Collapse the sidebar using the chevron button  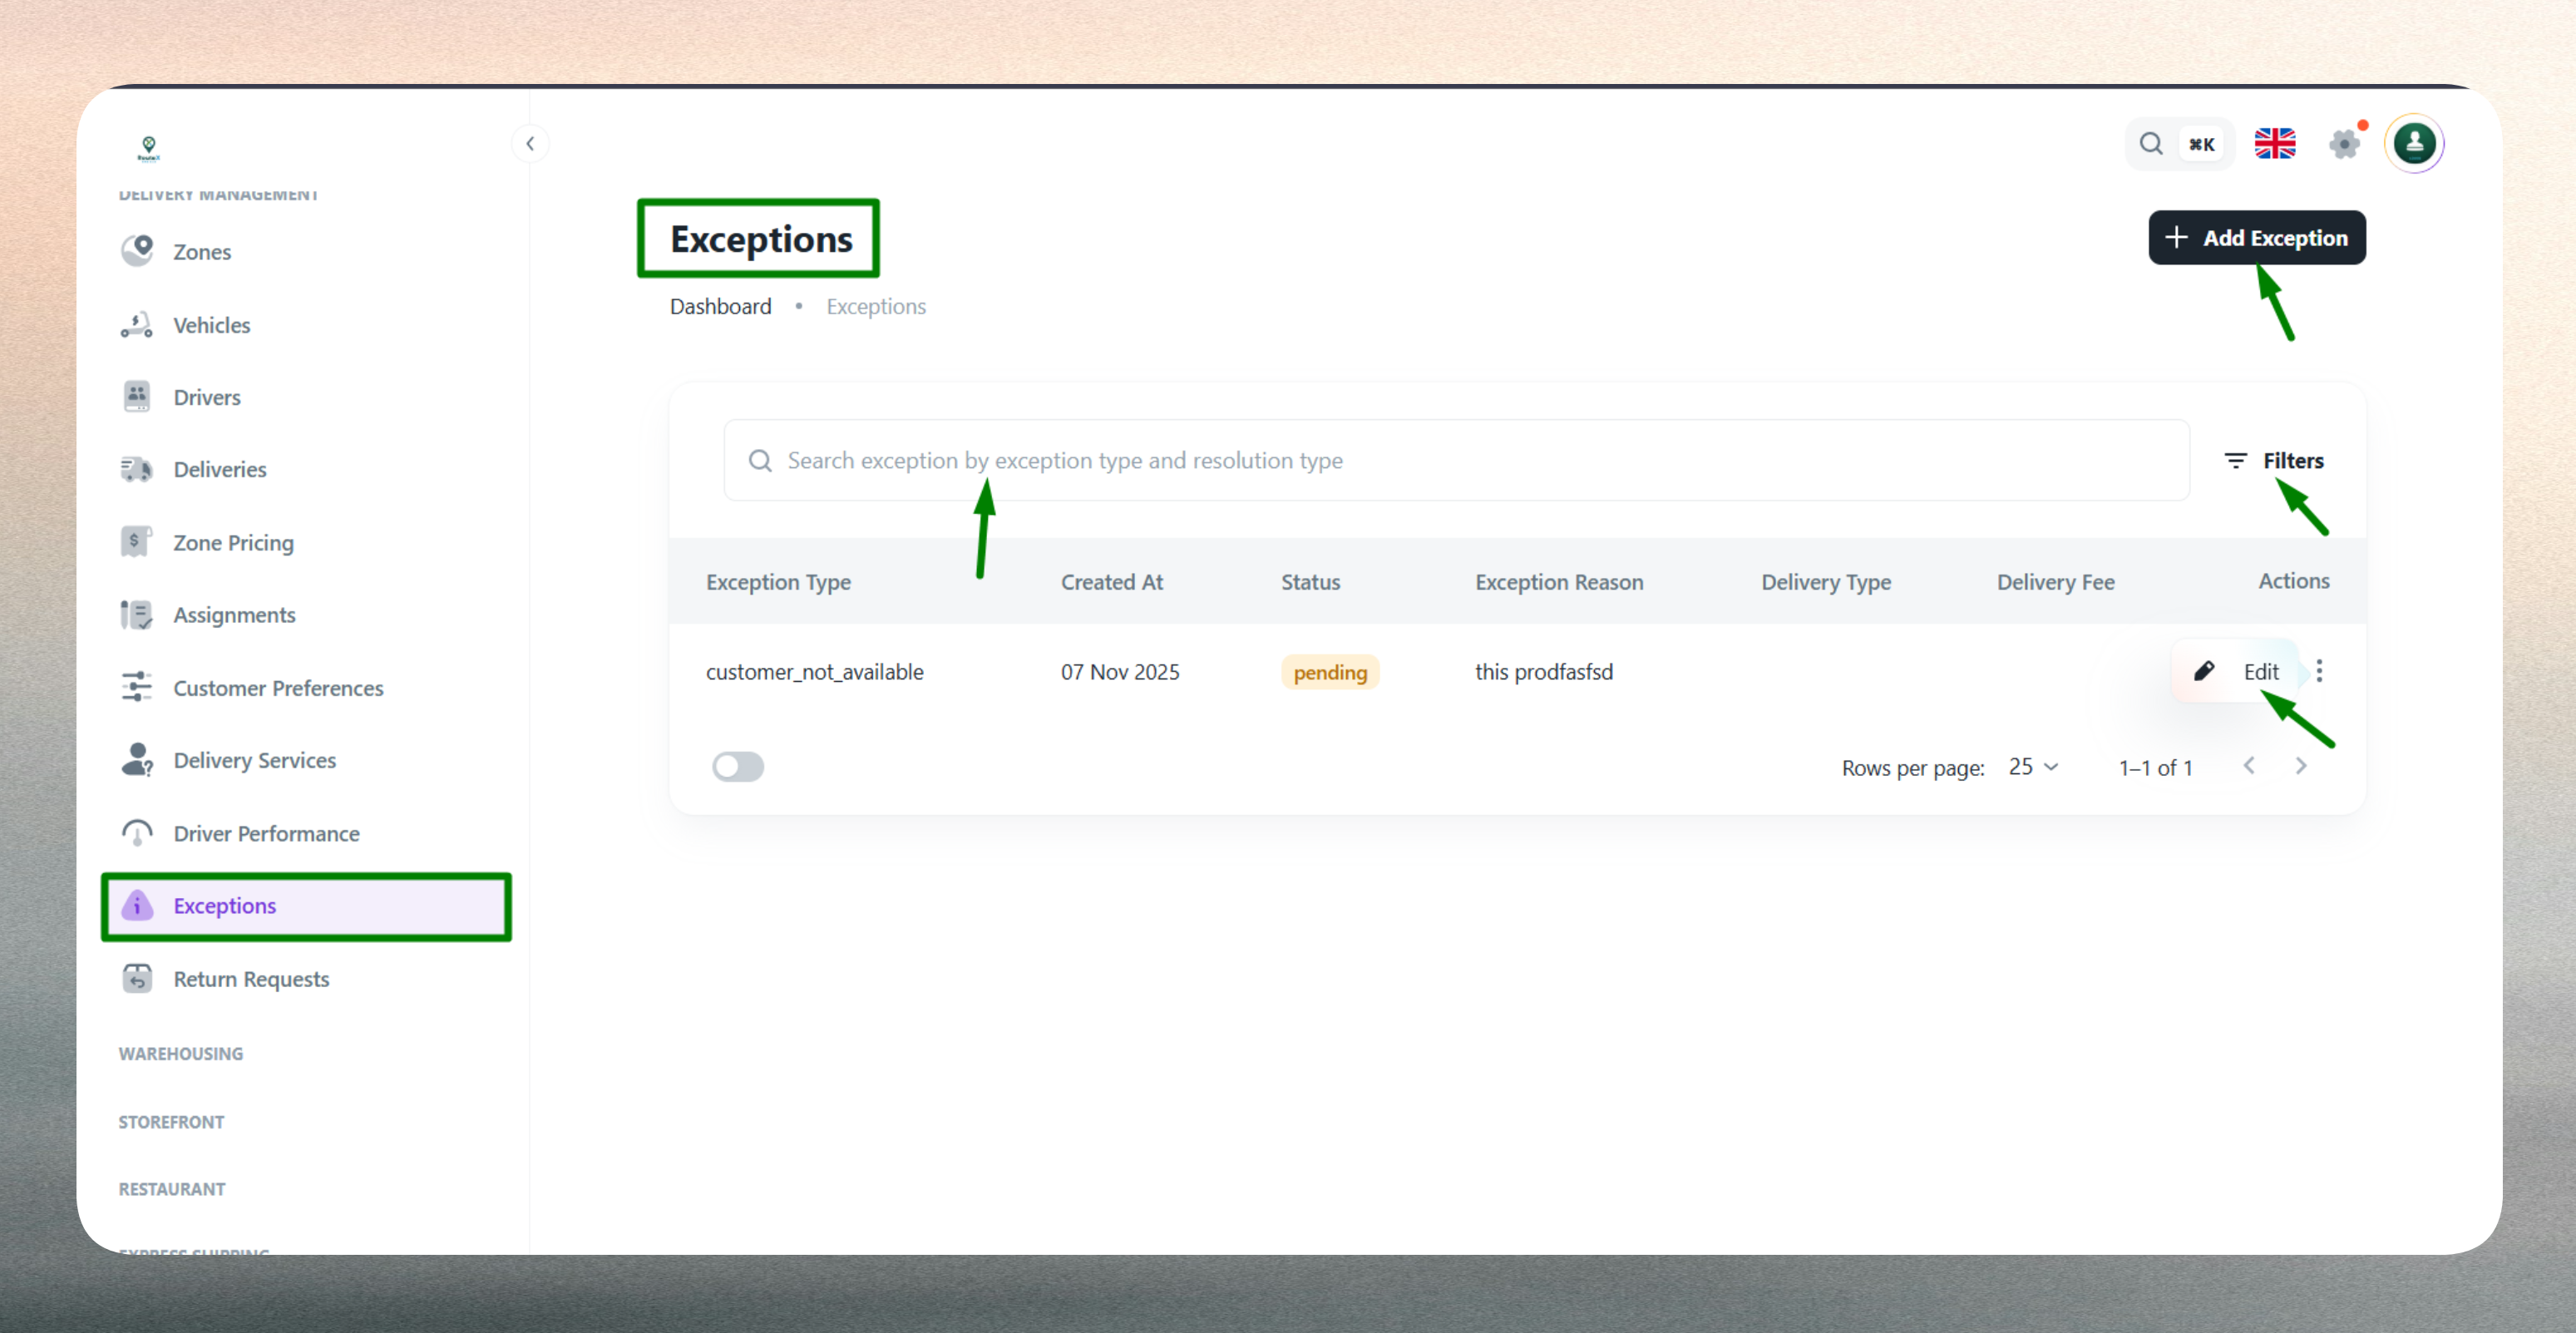[531, 143]
